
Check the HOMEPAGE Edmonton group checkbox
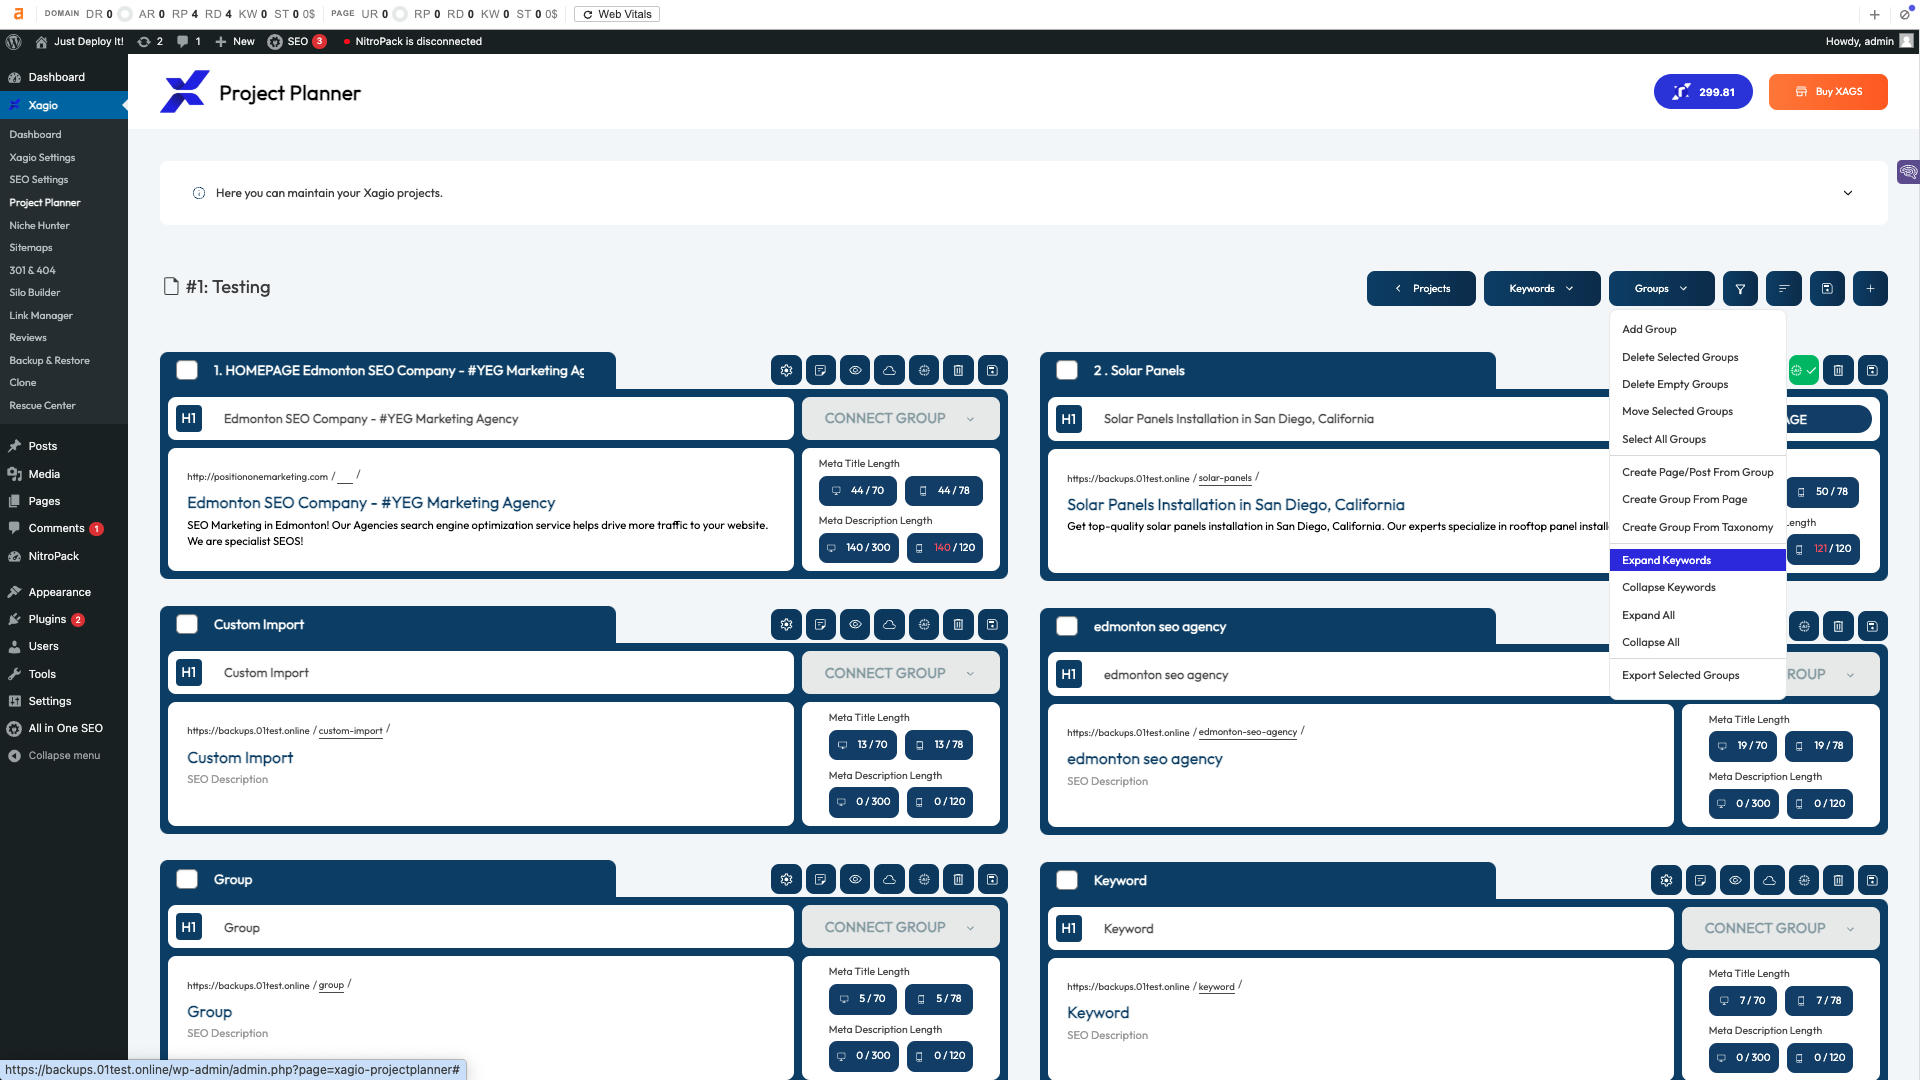pos(187,370)
